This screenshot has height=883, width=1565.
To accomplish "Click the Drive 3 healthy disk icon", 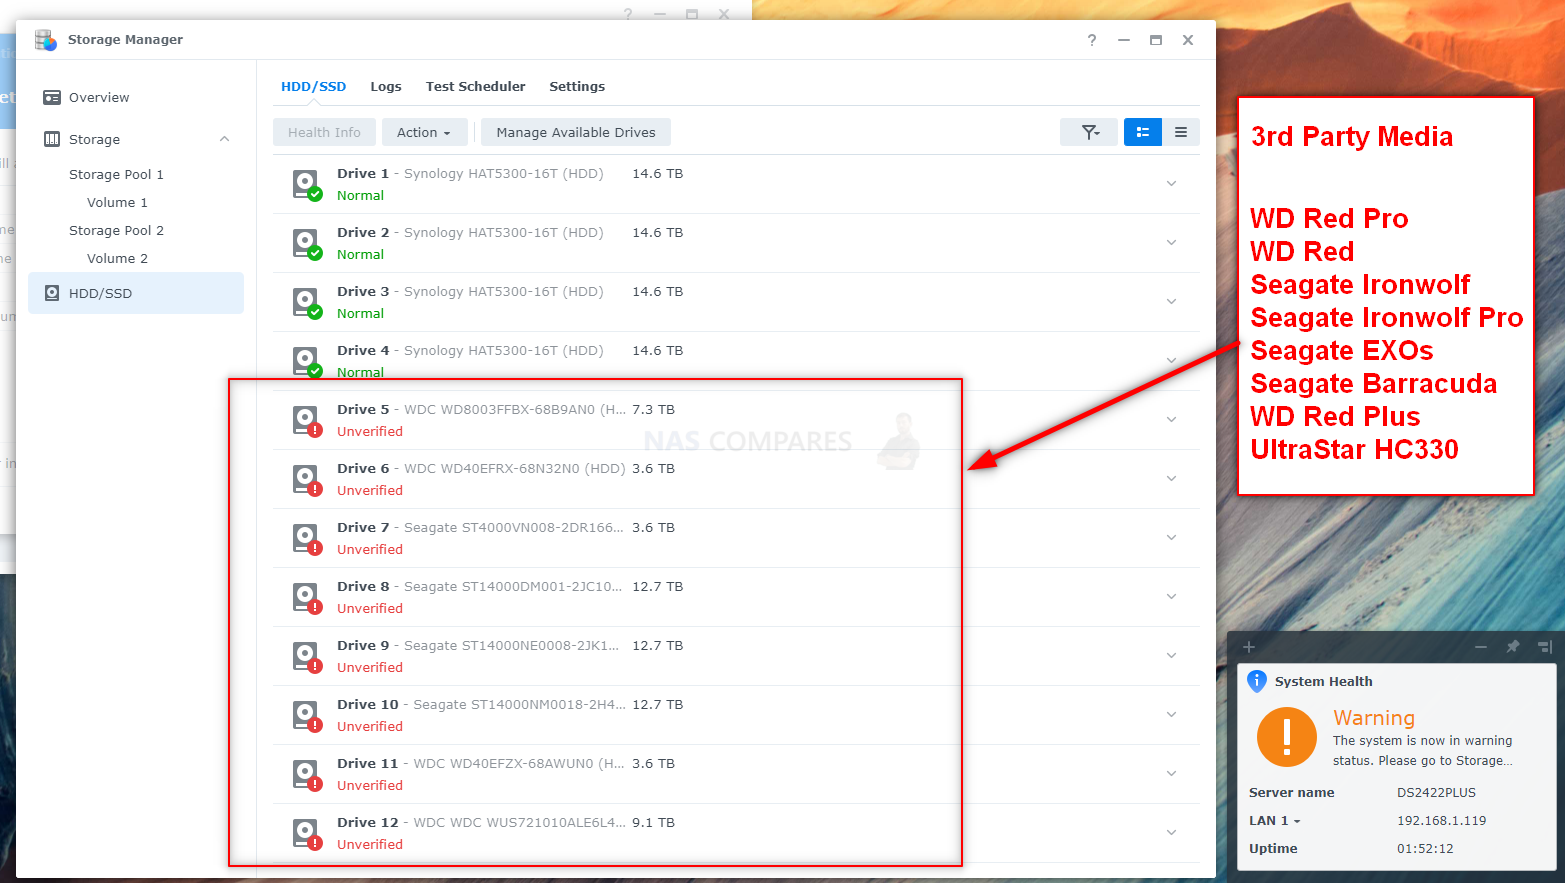I will point(306,303).
